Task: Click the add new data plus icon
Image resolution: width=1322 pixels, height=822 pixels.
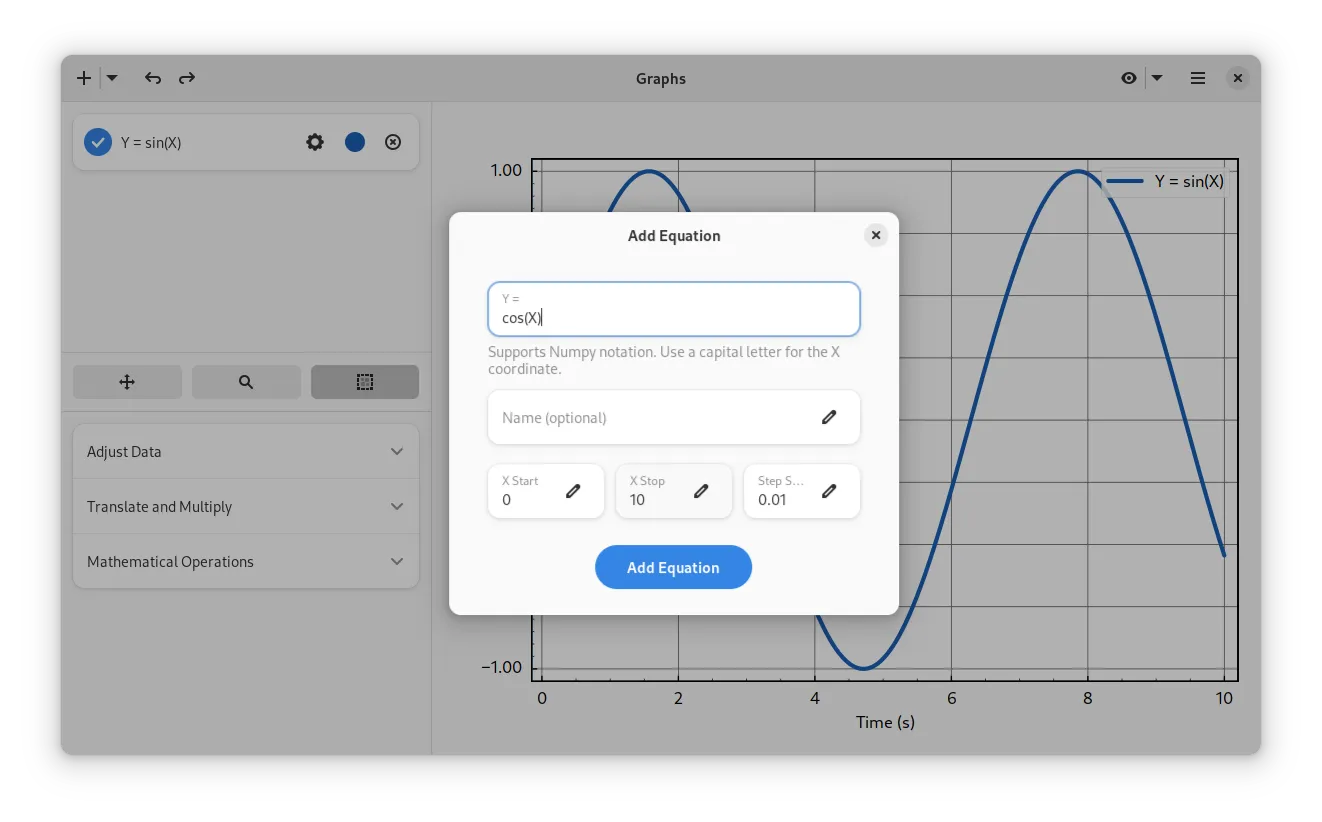Action: (84, 78)
